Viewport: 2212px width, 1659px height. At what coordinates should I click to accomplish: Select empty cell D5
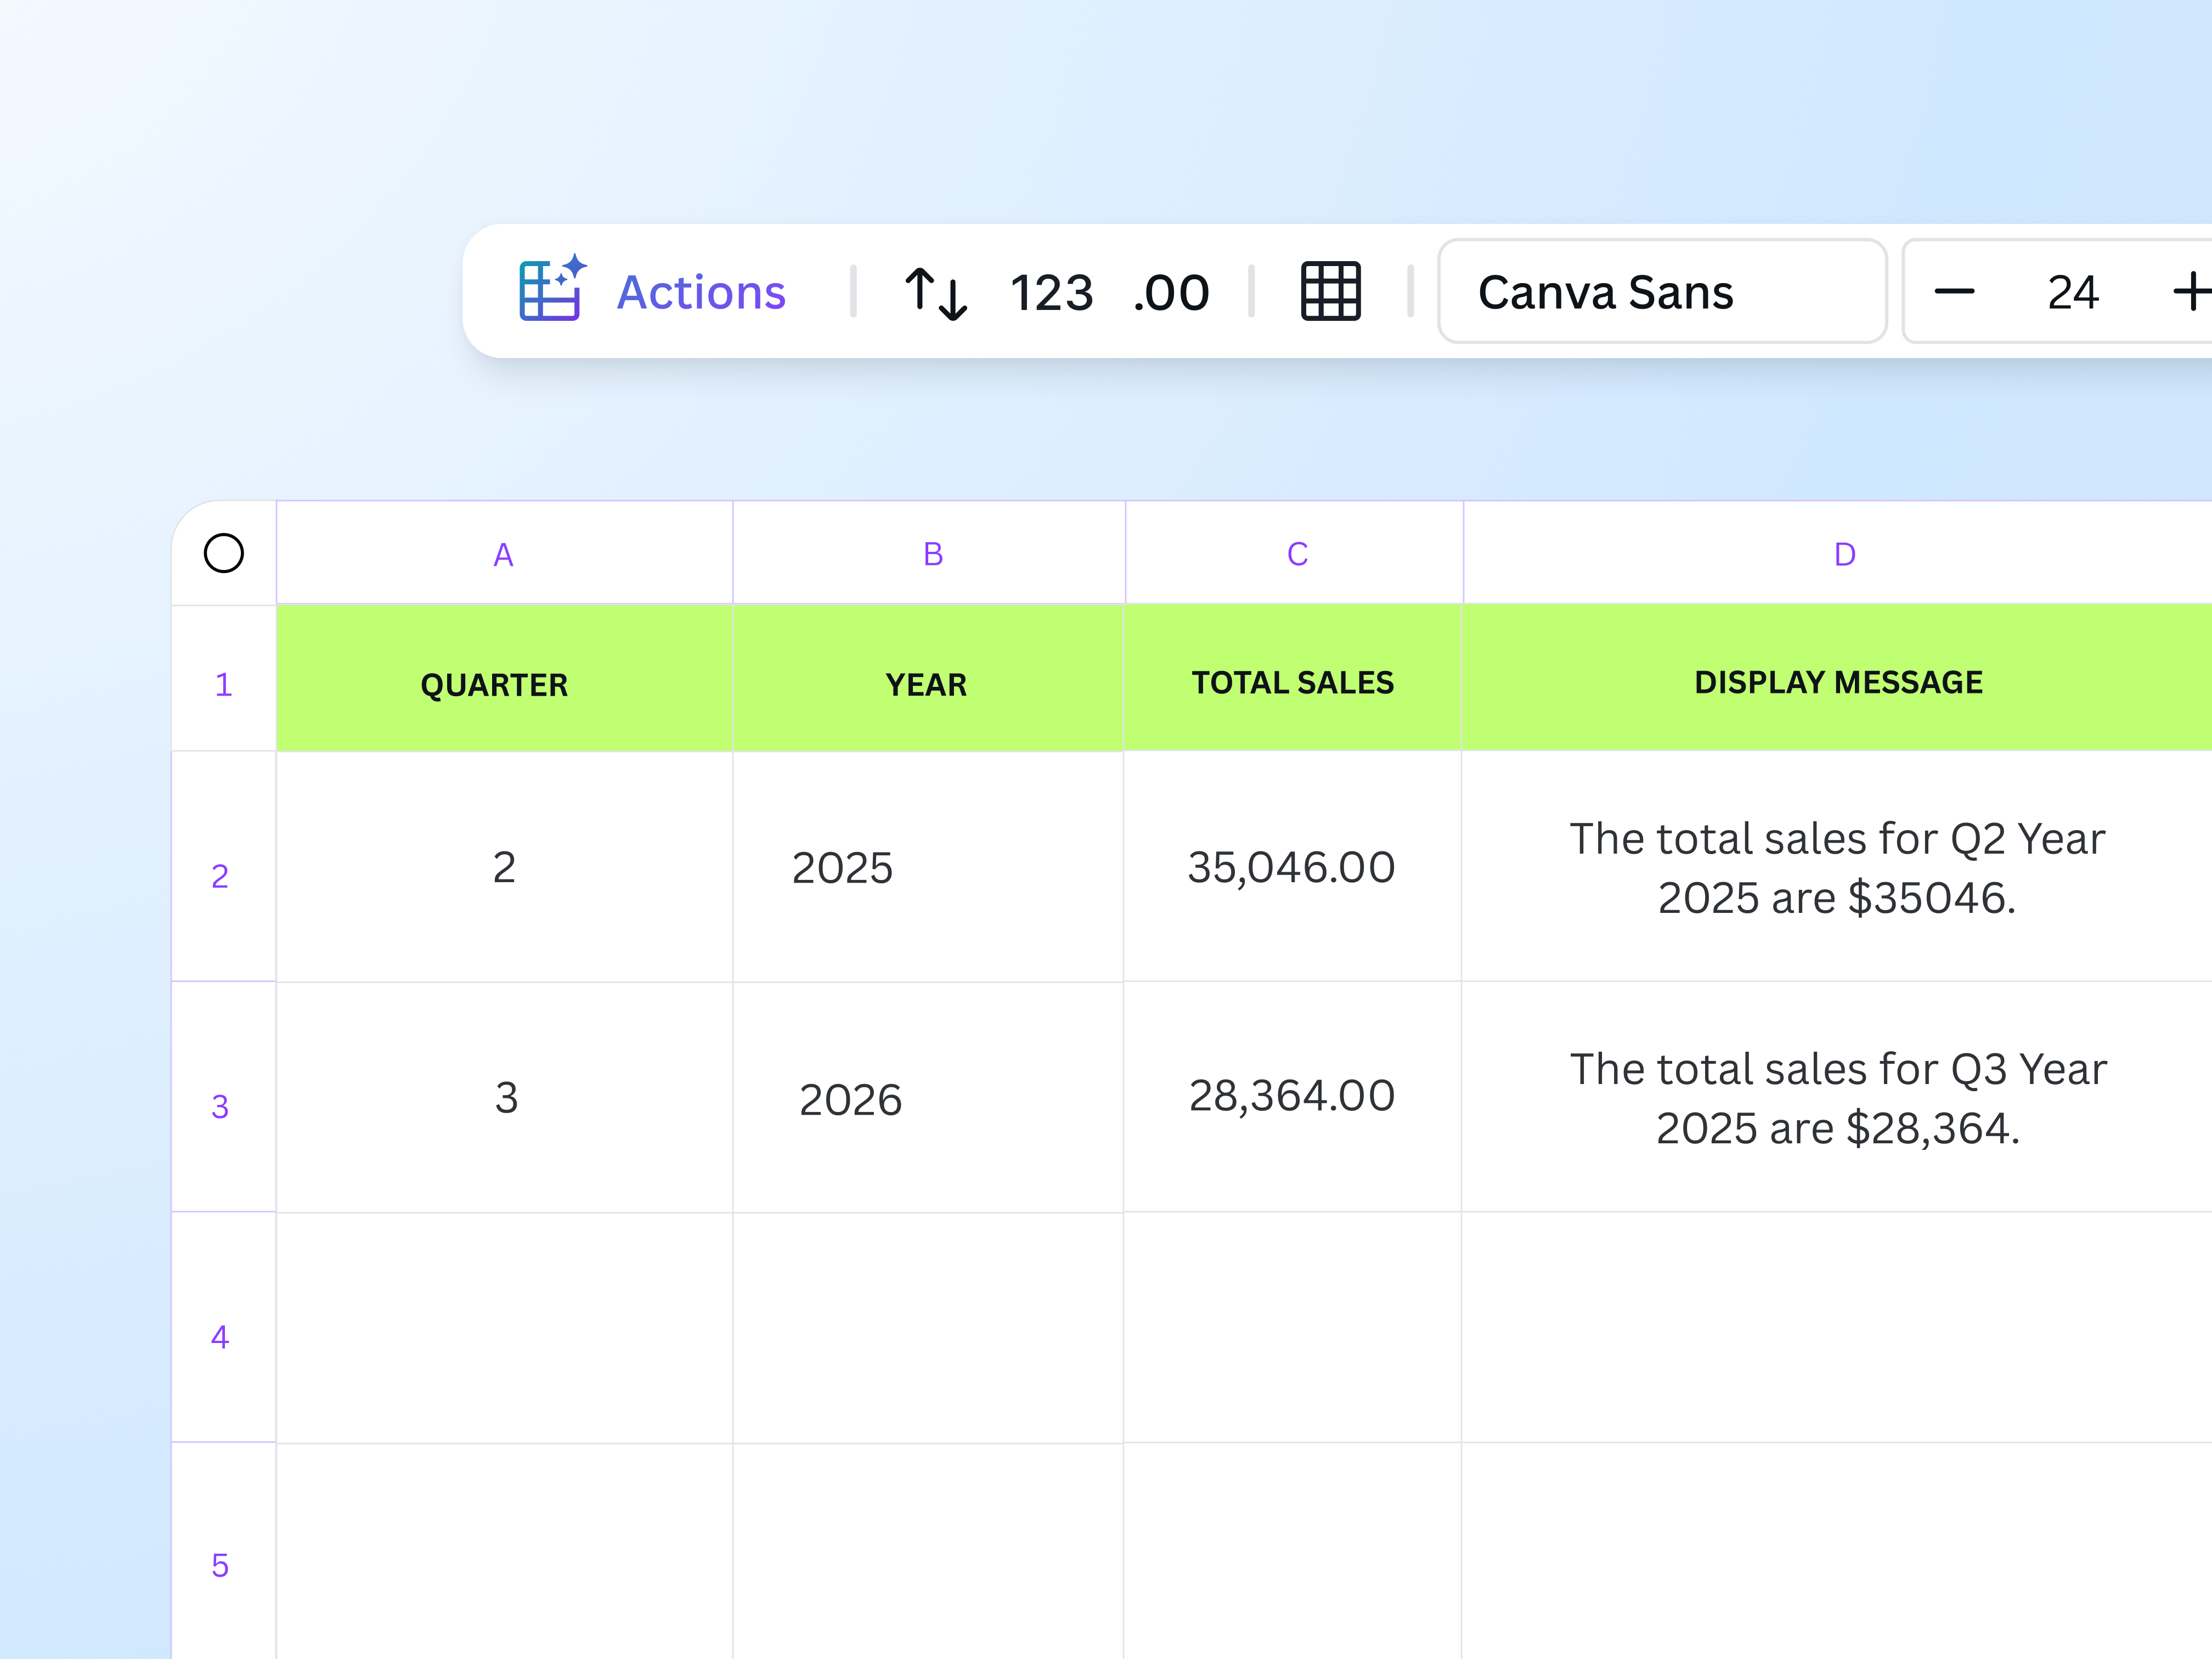tap(1837, 1551)
